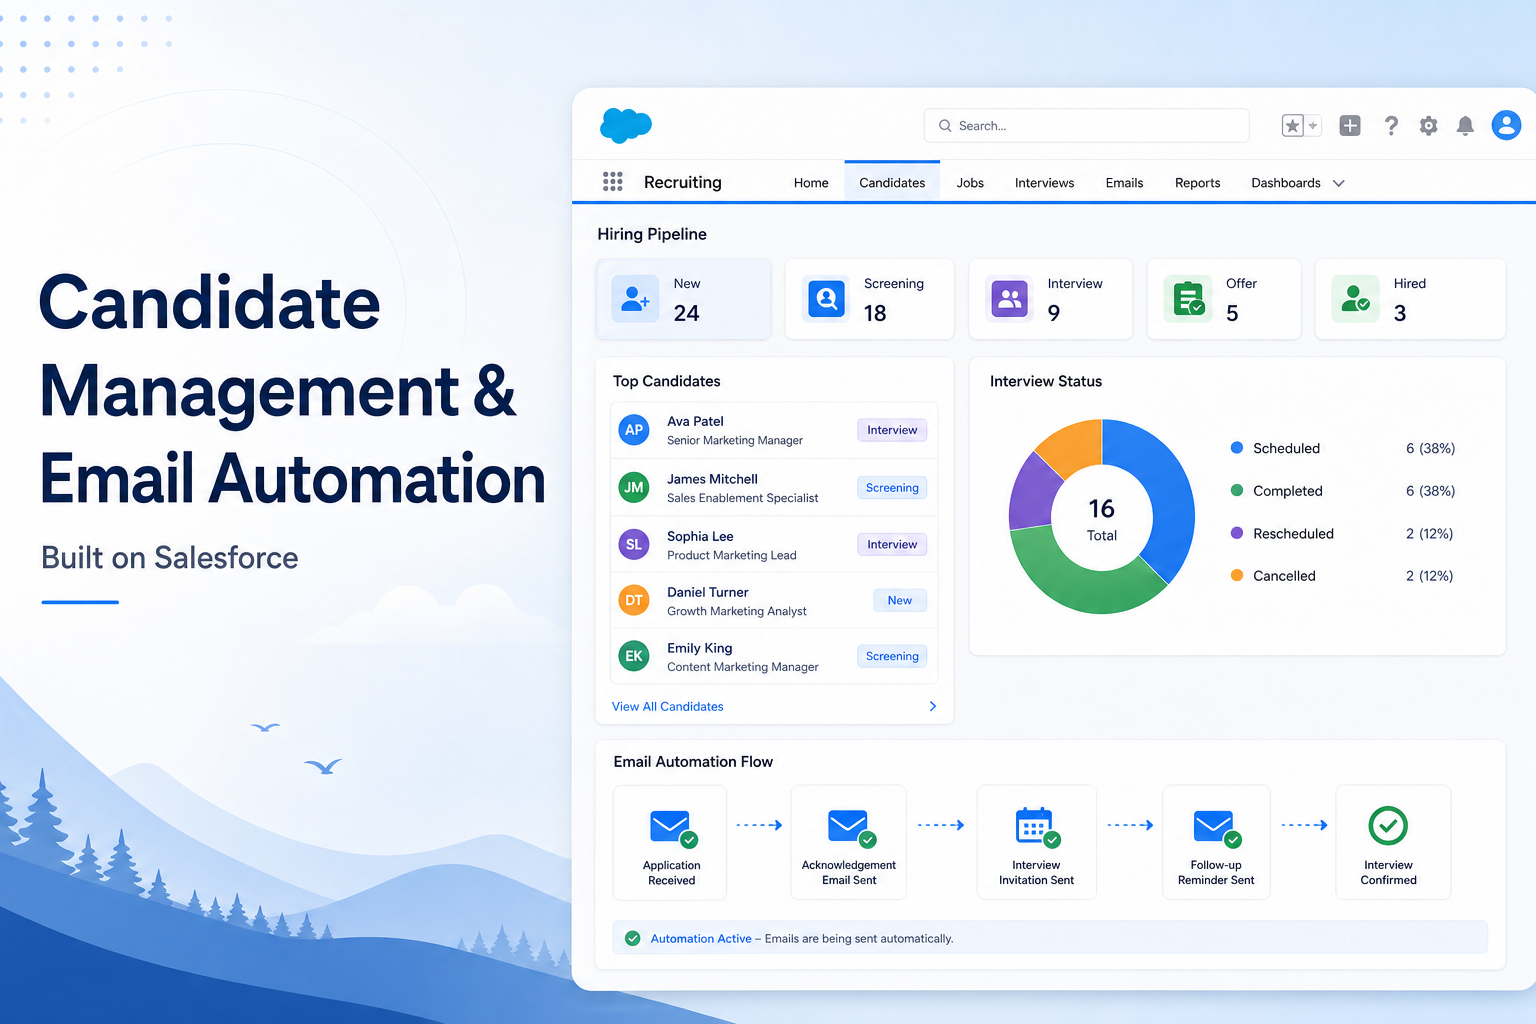Screen dimensions: 1536x1024
Task: Click the name Emily King
Action: (x=700, y=648)
